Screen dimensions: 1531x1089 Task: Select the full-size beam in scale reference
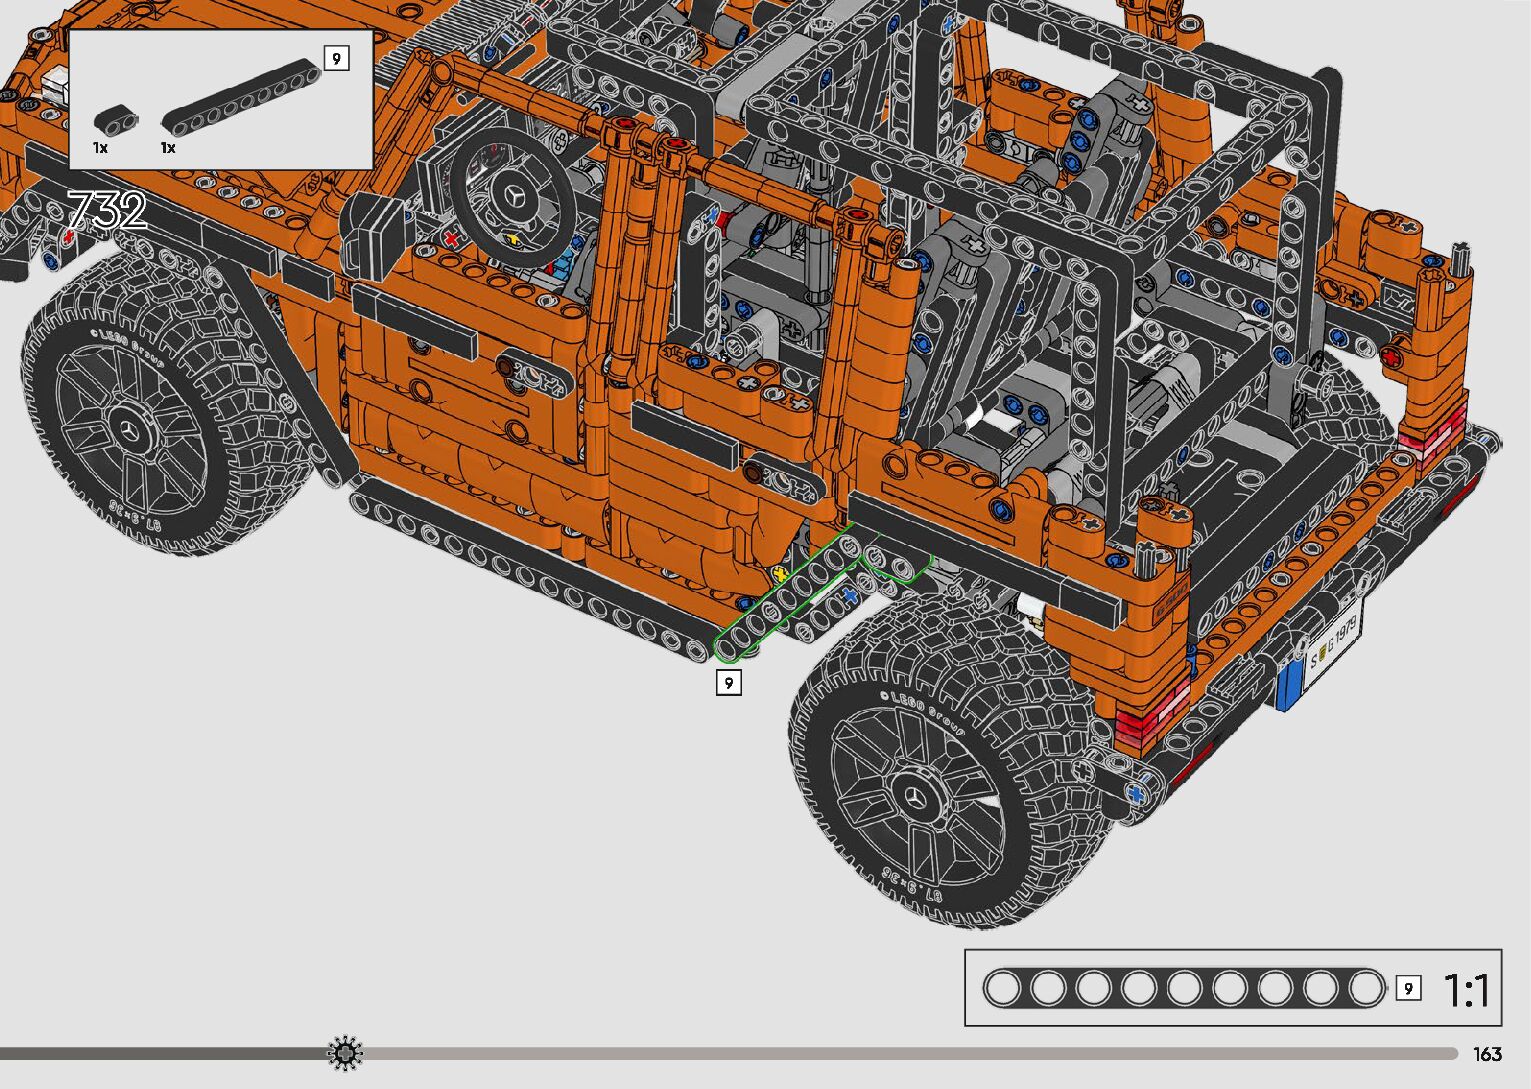pyautogui.click(x=1184, y=988)
